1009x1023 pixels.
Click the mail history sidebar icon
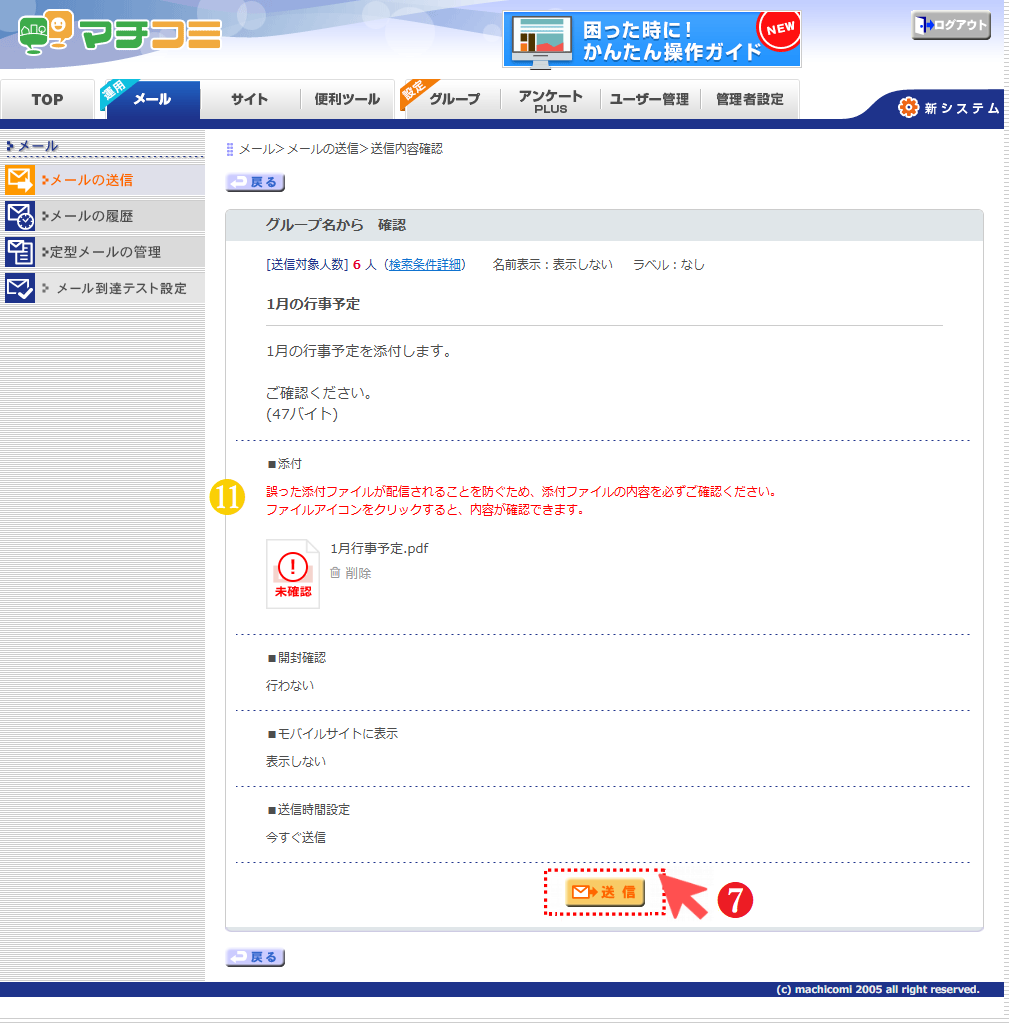click(20, 216)
